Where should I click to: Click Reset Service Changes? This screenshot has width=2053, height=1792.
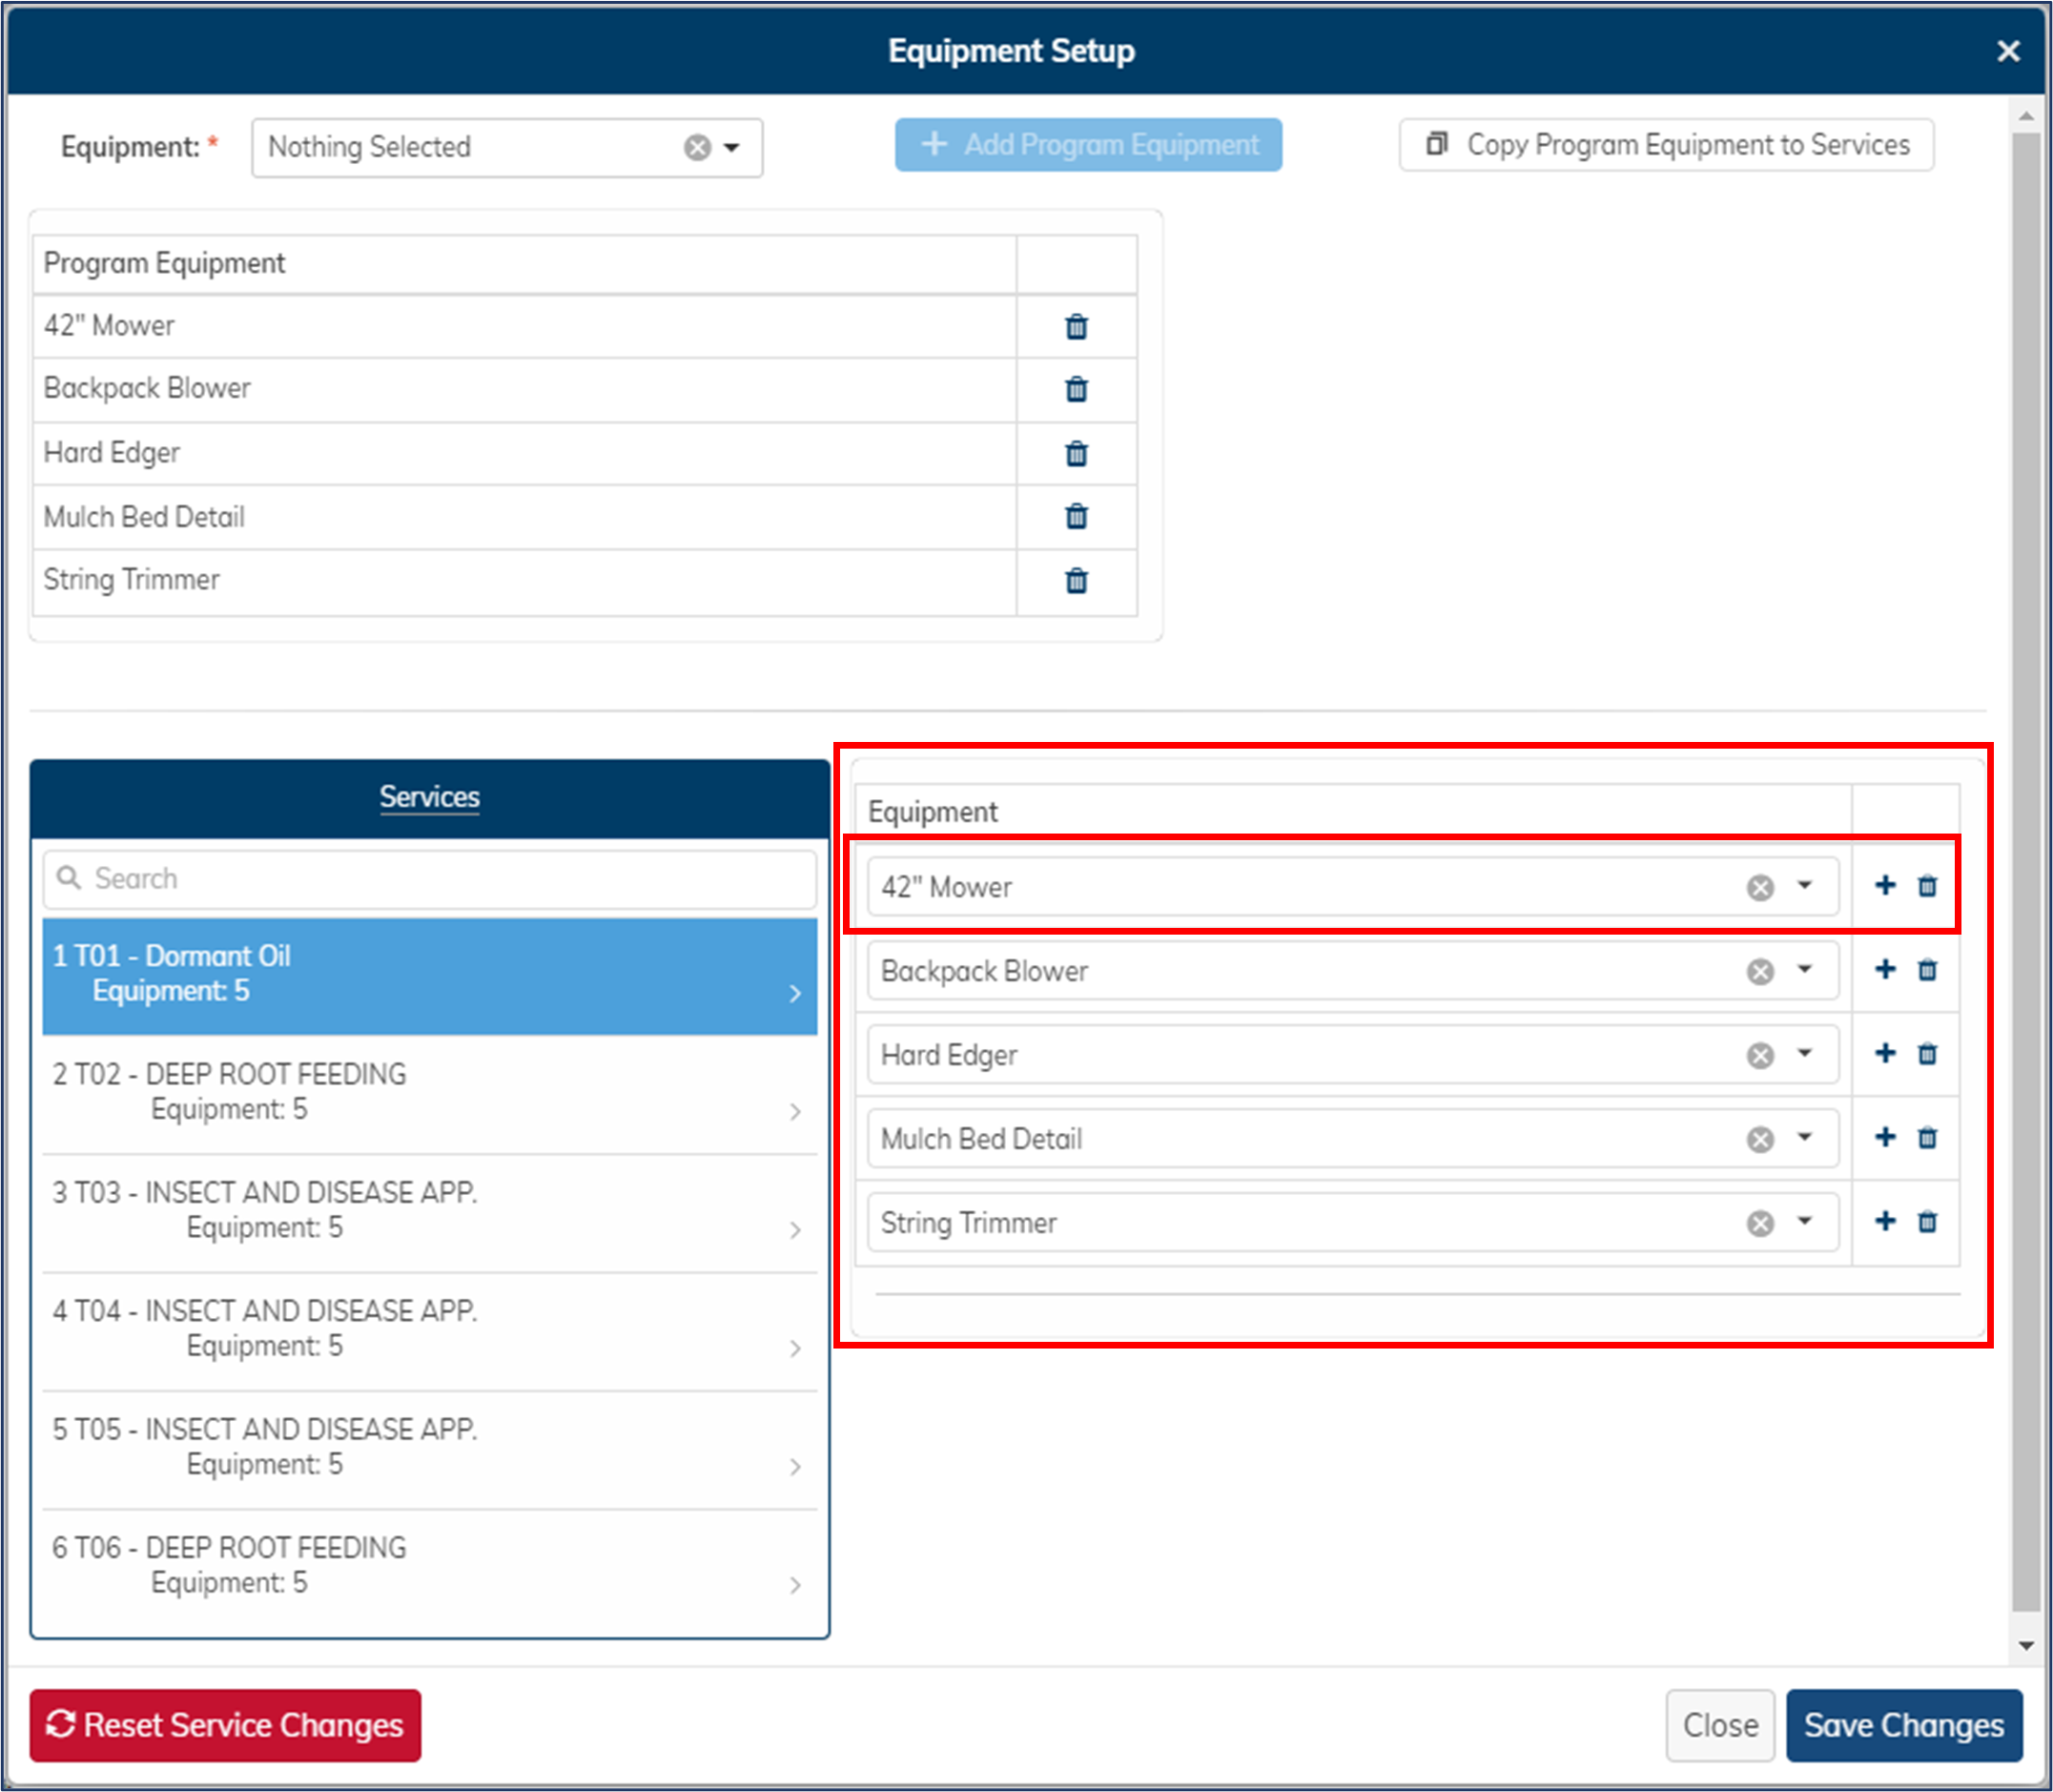point(224,1725)
